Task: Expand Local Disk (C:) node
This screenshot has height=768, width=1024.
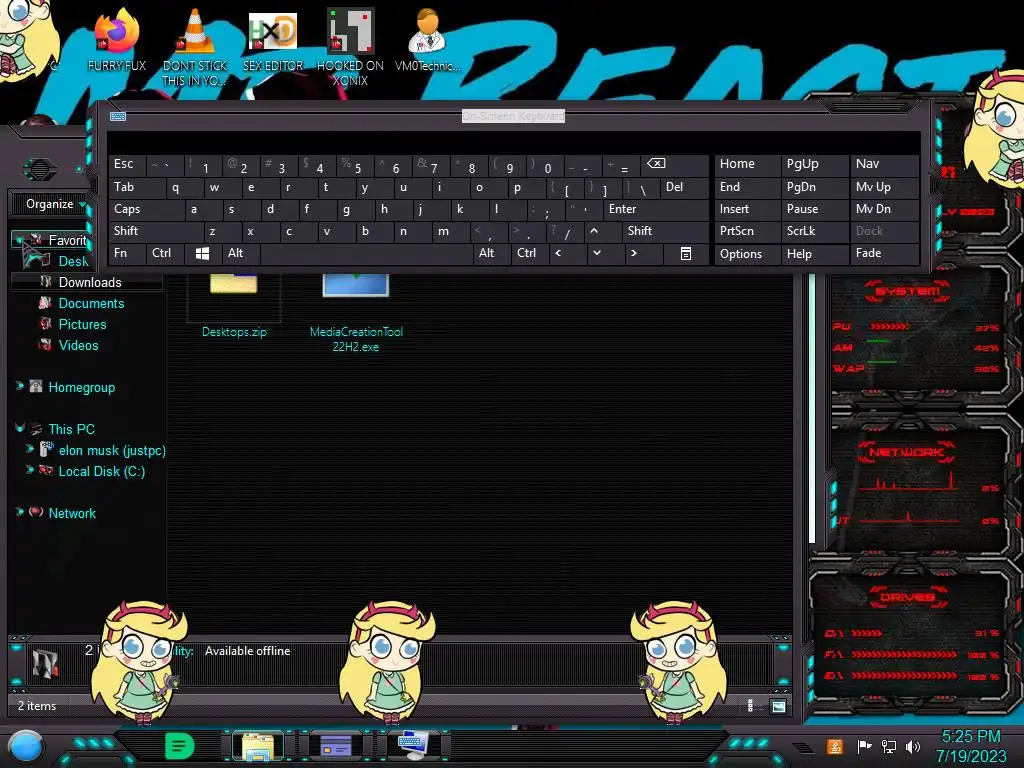Action: coord(29,470)
